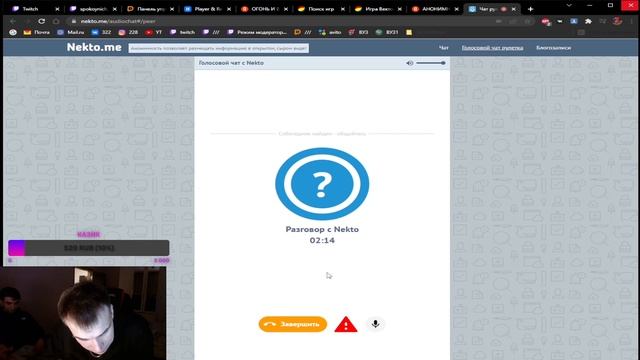This screenshot has height=360, width=640.
Task: Switch to the spokoynich browser tab
Action: [x=93, y=9]
